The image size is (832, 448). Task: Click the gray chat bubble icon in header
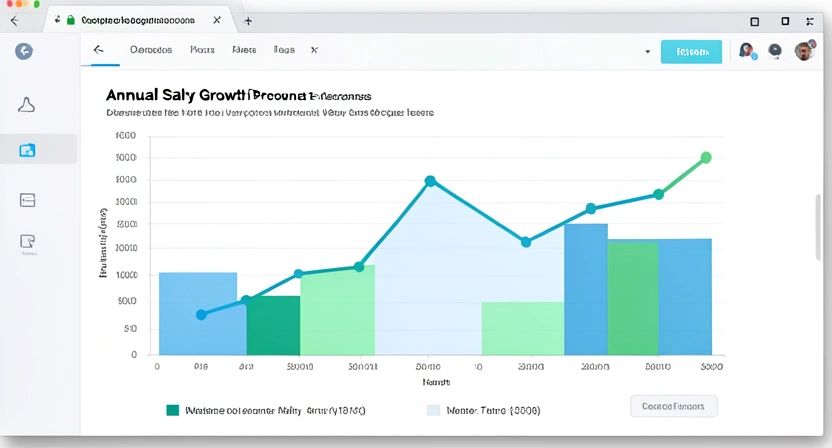(774, 51)
